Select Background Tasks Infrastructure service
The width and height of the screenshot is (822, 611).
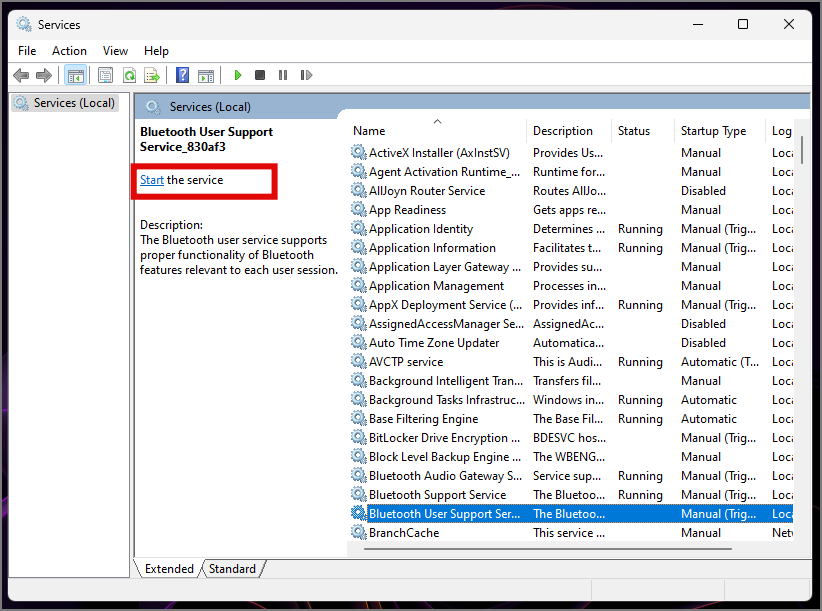tap(571, 399)
